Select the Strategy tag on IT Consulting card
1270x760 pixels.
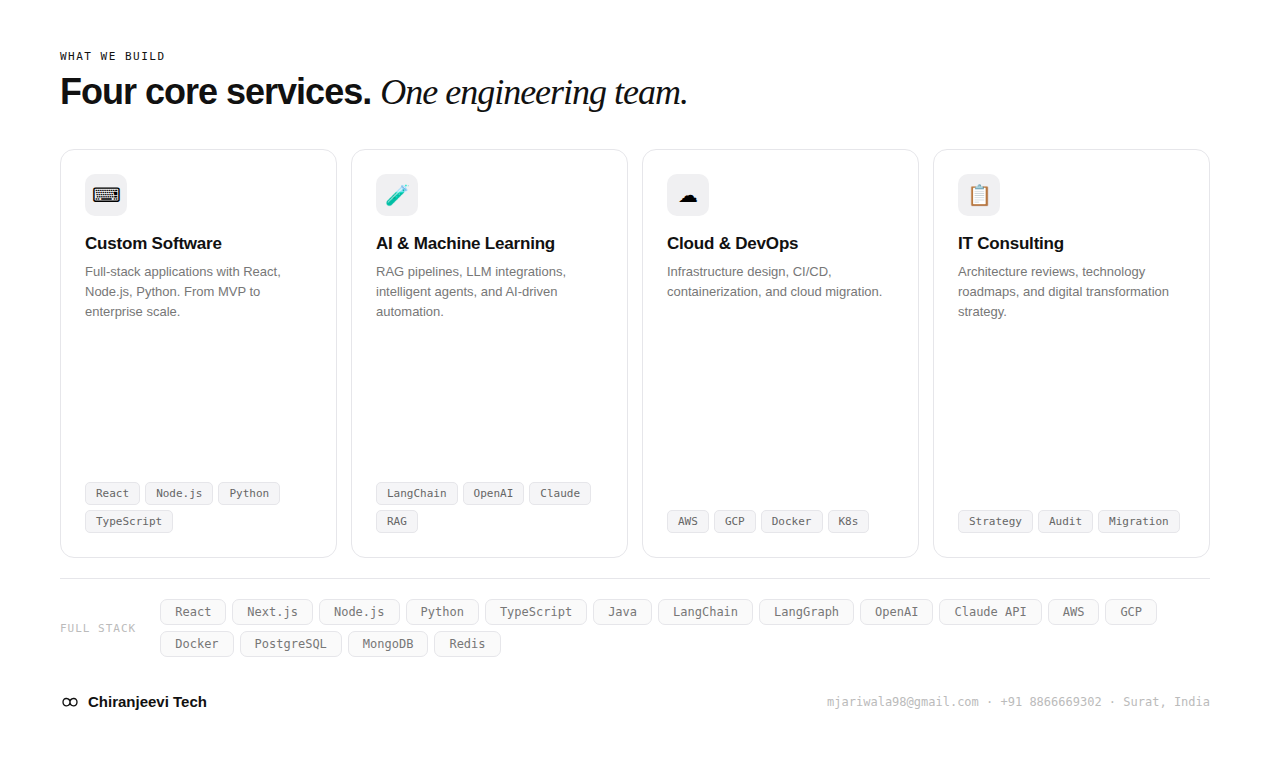coord(995,521)
